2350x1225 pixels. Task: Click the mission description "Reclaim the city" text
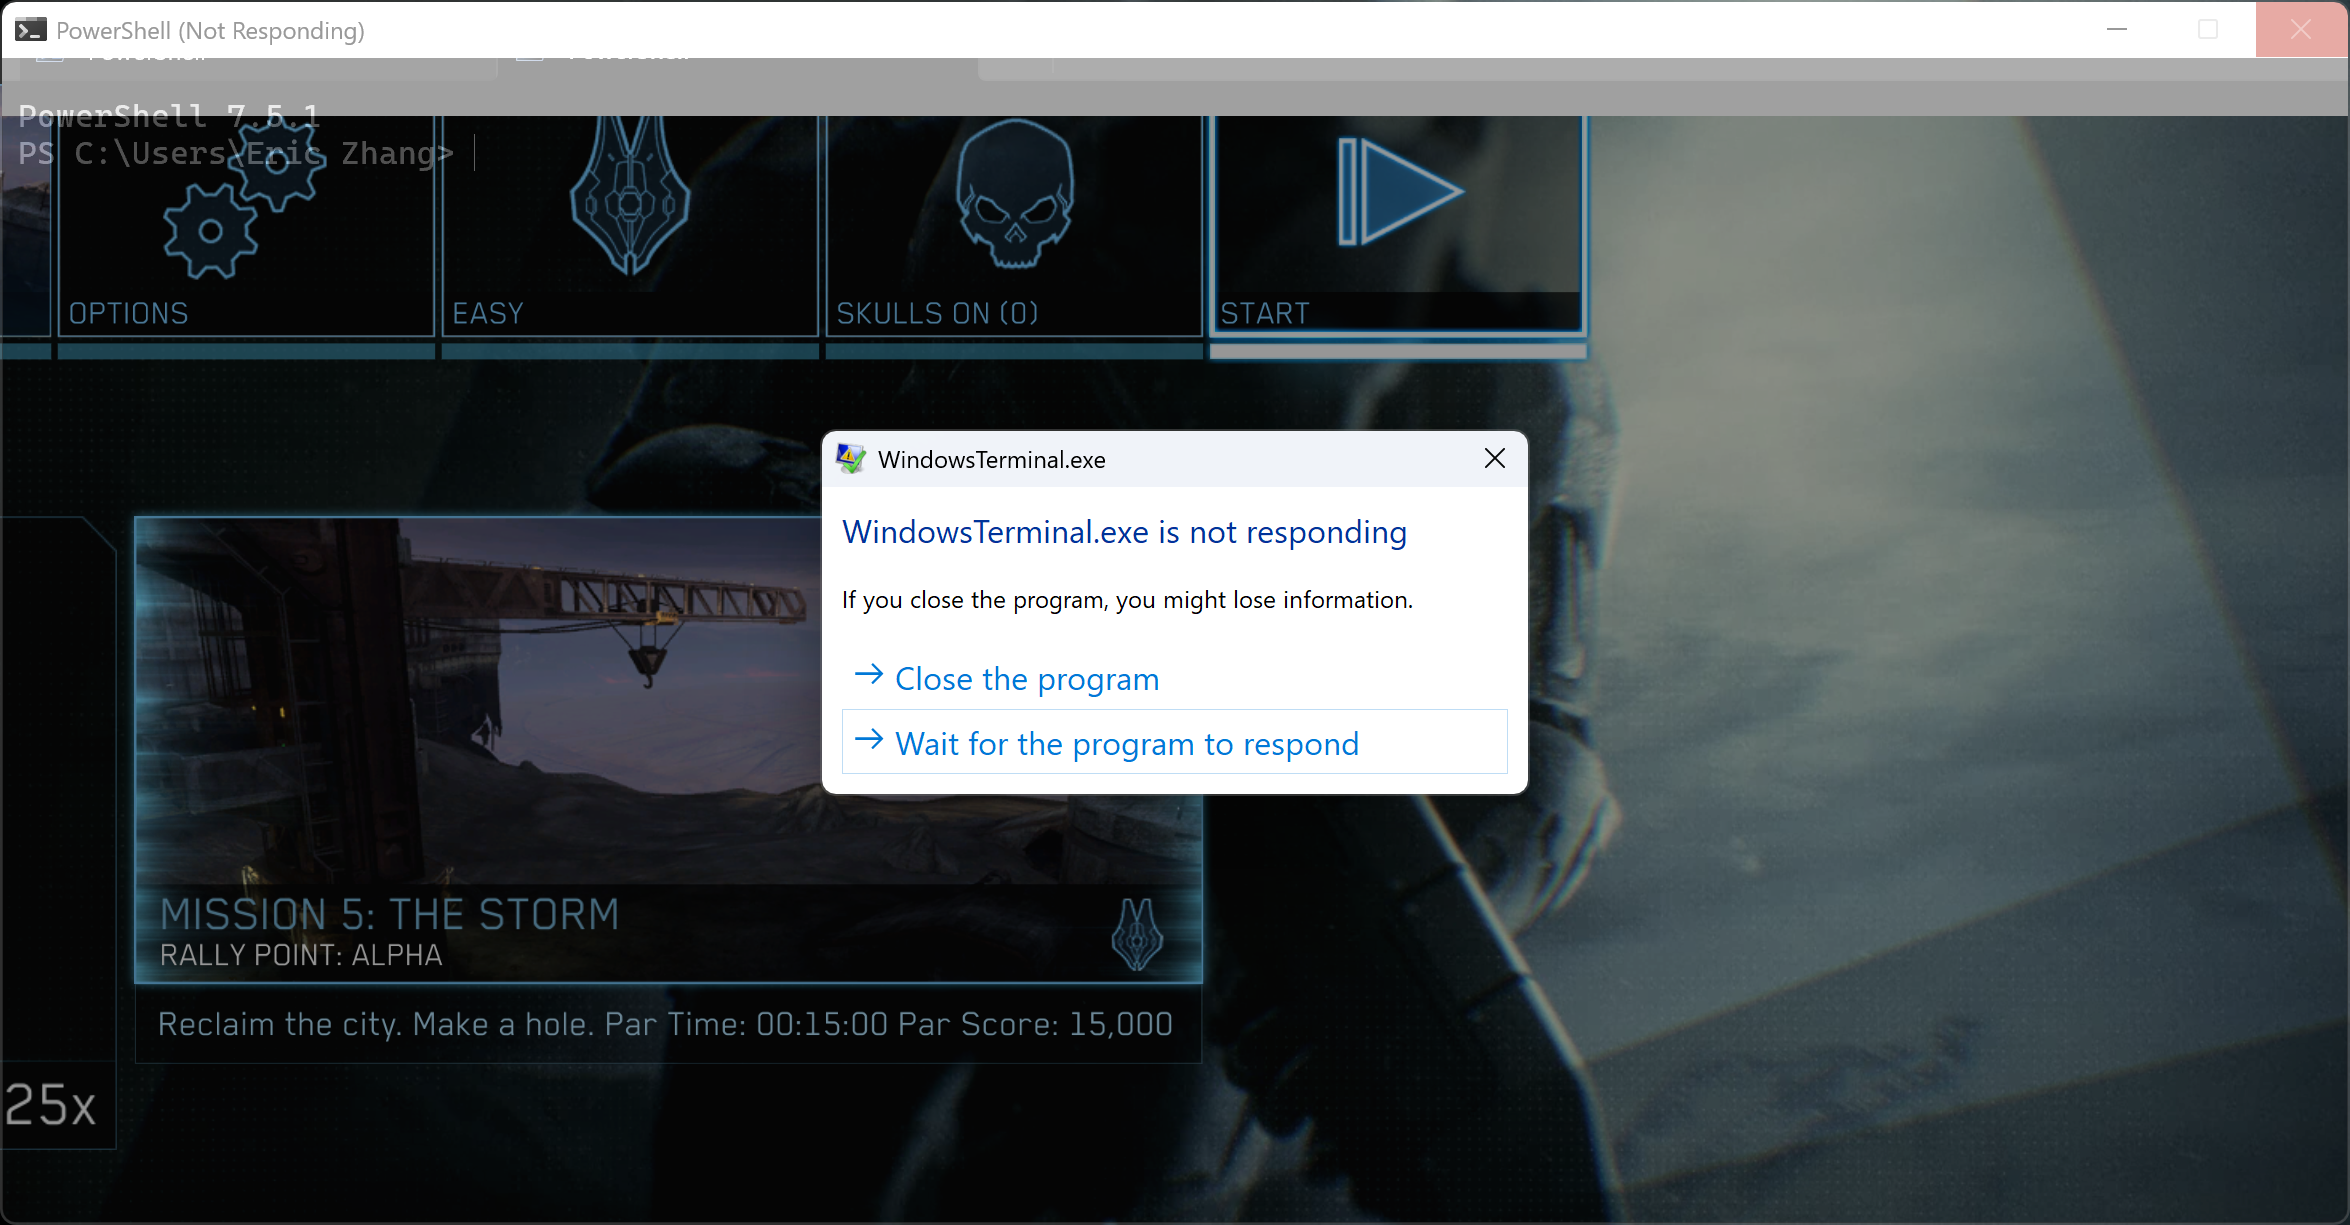[665, 1024]
